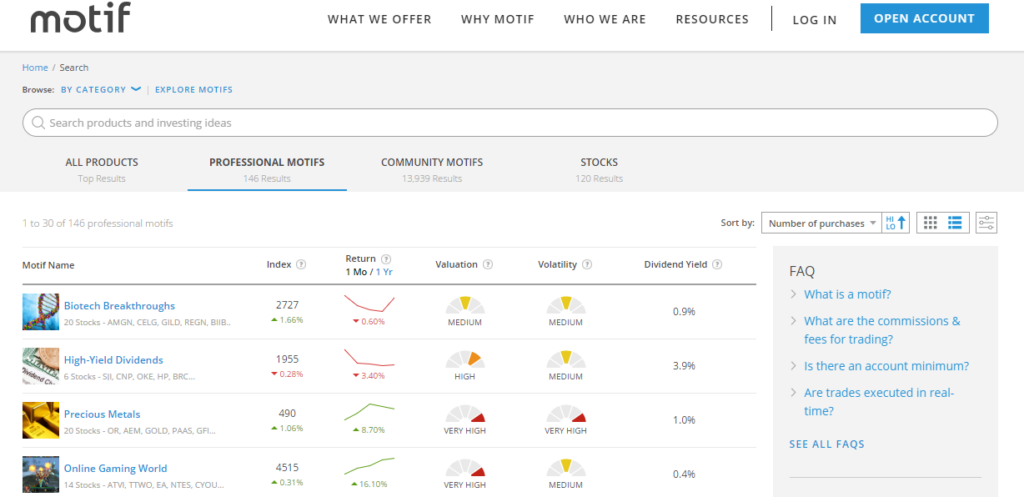Click High-Yield Dividends return sparkline chart

(369, 358)
